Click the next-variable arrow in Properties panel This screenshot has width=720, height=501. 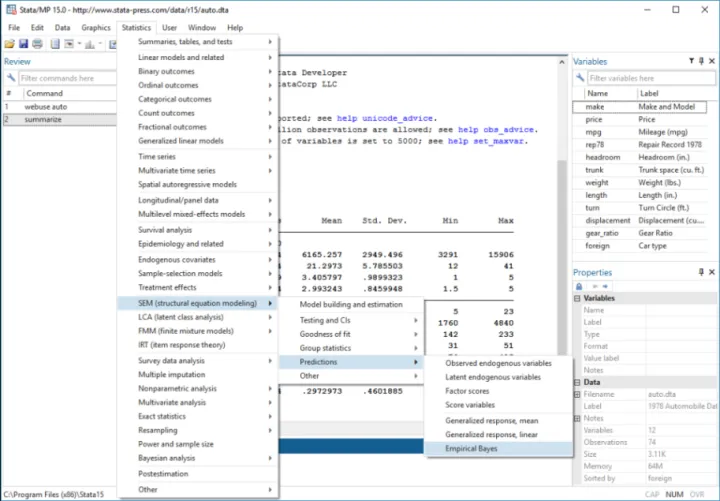click(x=605, y=286)
